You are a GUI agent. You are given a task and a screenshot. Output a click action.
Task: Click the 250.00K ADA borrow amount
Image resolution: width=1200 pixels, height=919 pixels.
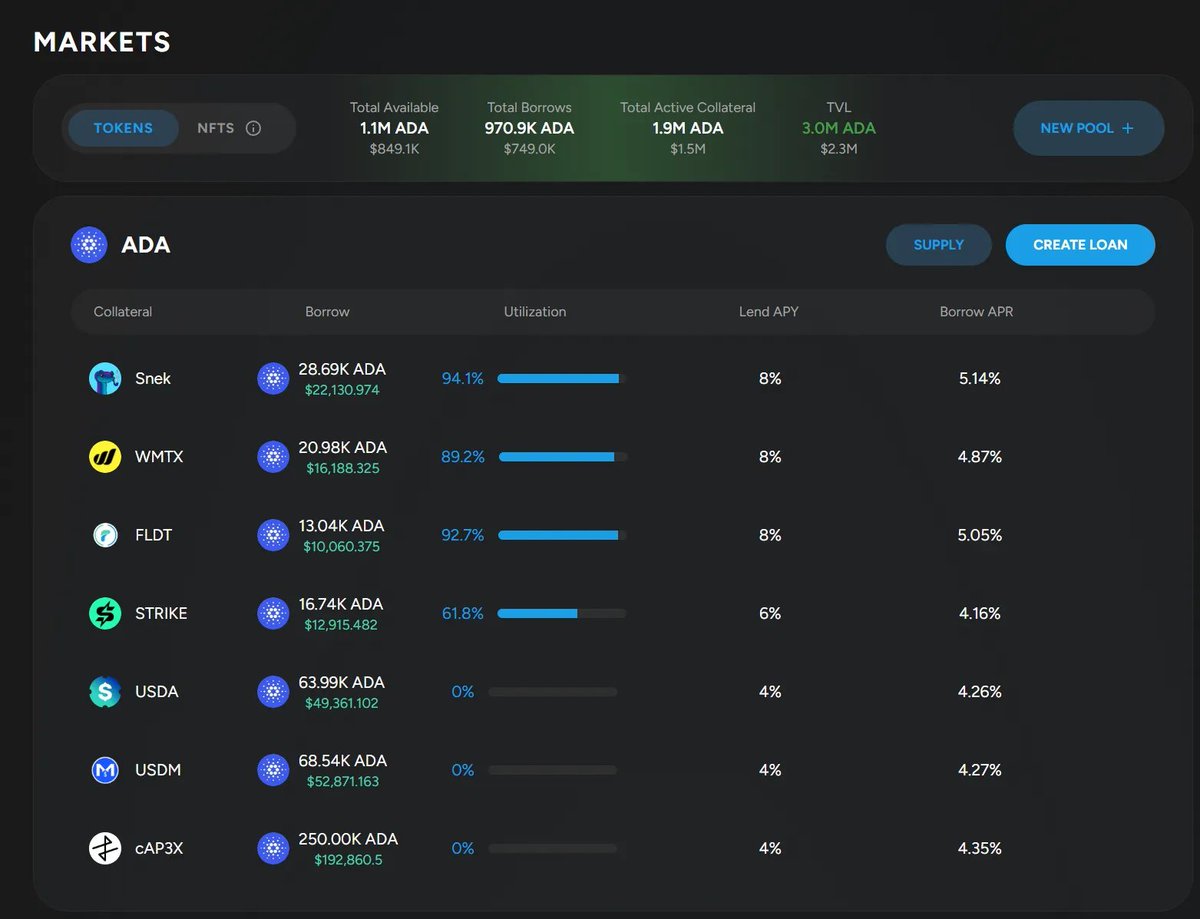(x=348, y=839)
